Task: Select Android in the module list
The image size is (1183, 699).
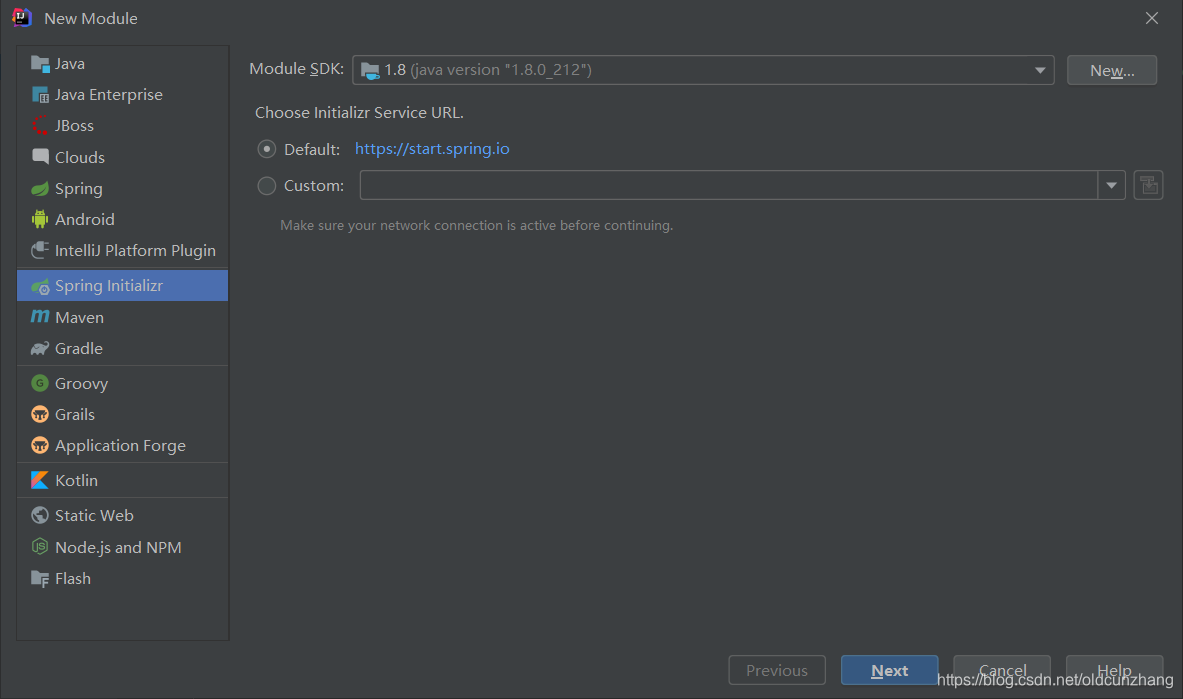Action: pyautogui.click(x=122, y=219)
